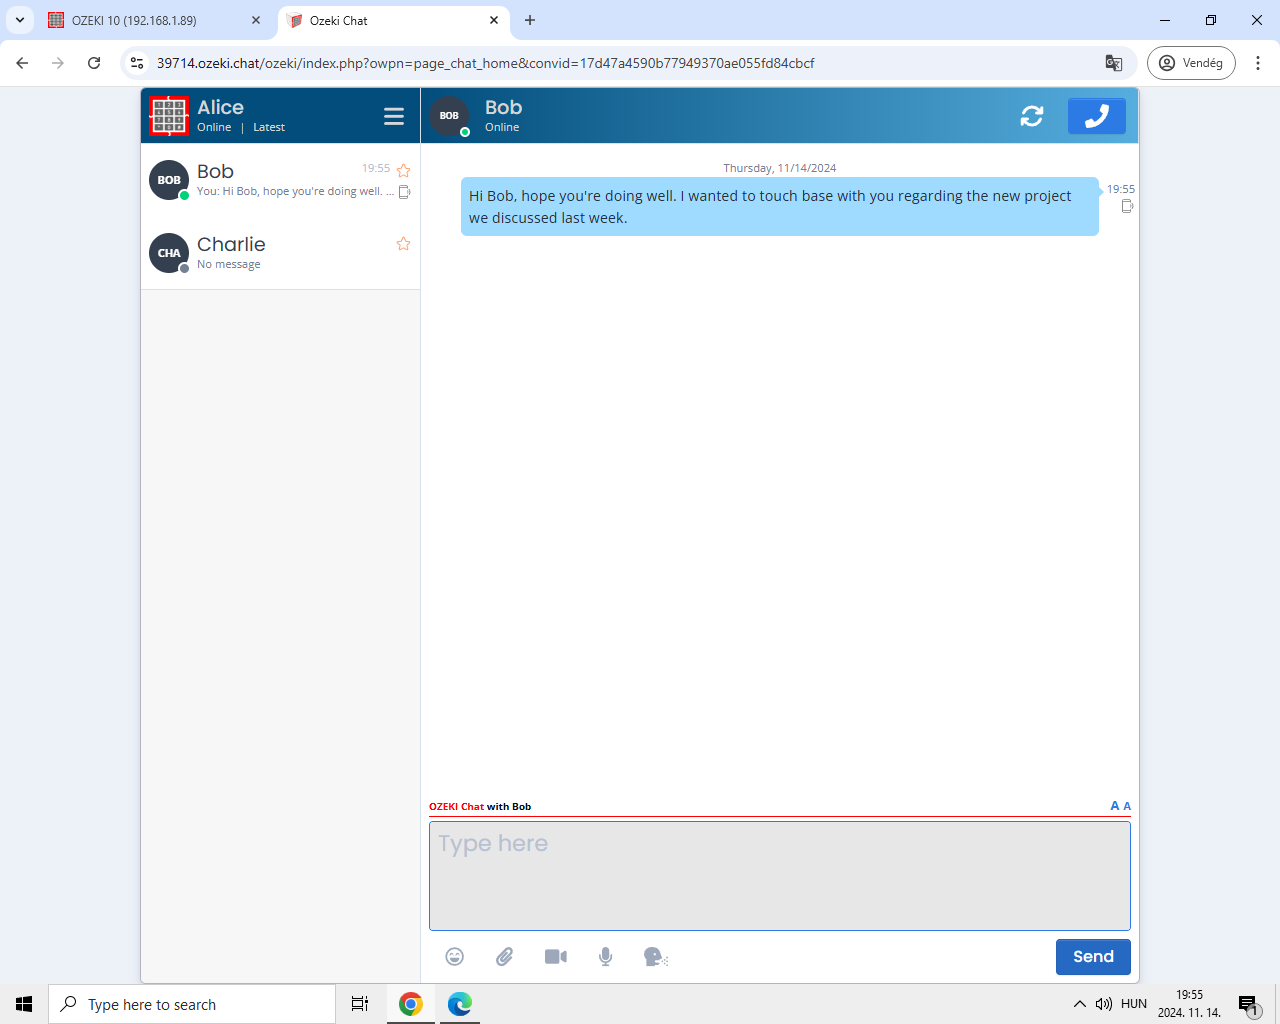The image size is (1280, 1024).
Task: Open the Vendég profile button
Action: (1191, 63)
